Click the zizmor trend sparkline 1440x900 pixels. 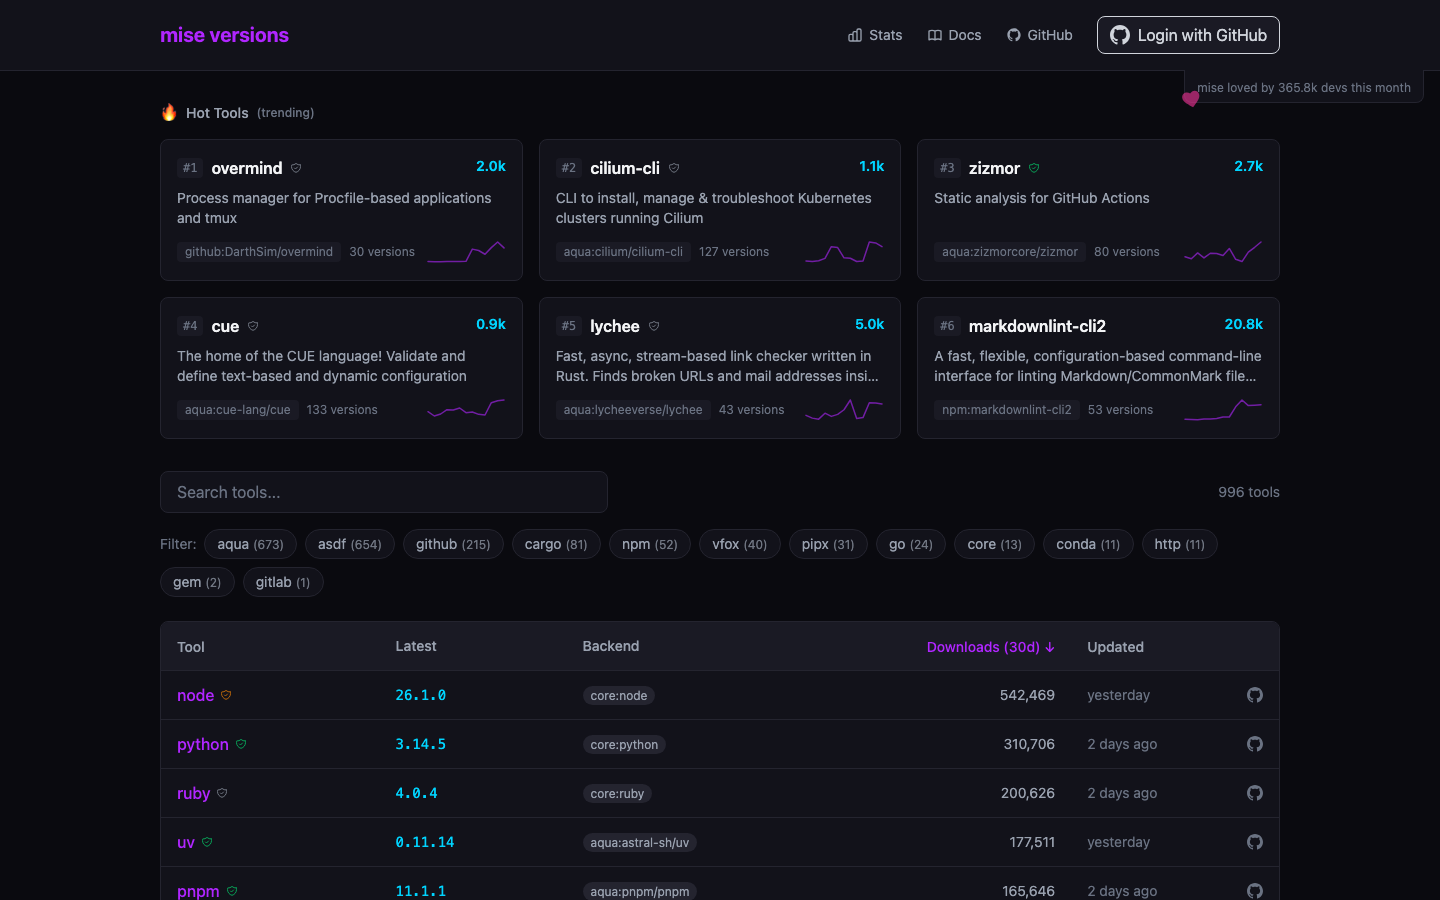click(1223, 251)
